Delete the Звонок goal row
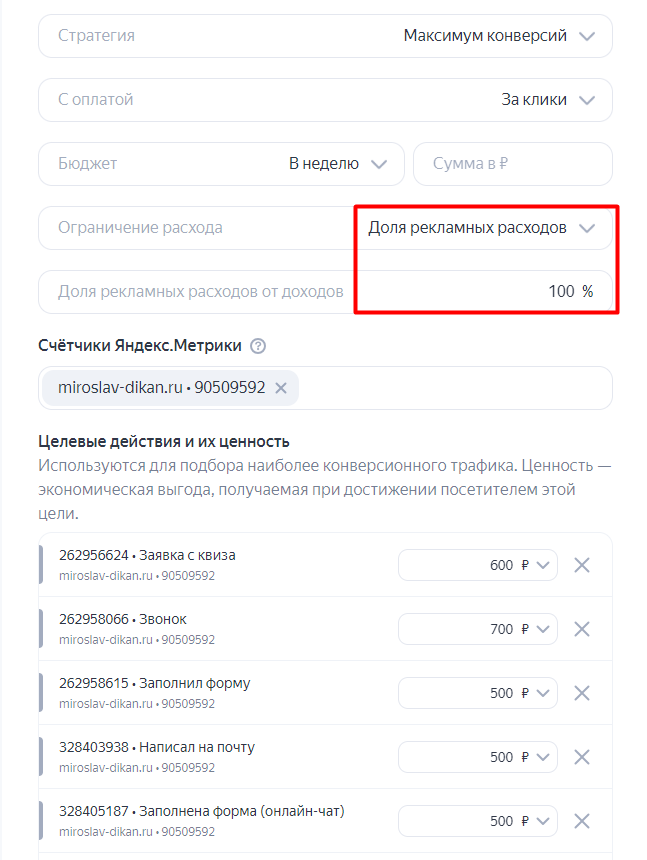 coord(582,629)
